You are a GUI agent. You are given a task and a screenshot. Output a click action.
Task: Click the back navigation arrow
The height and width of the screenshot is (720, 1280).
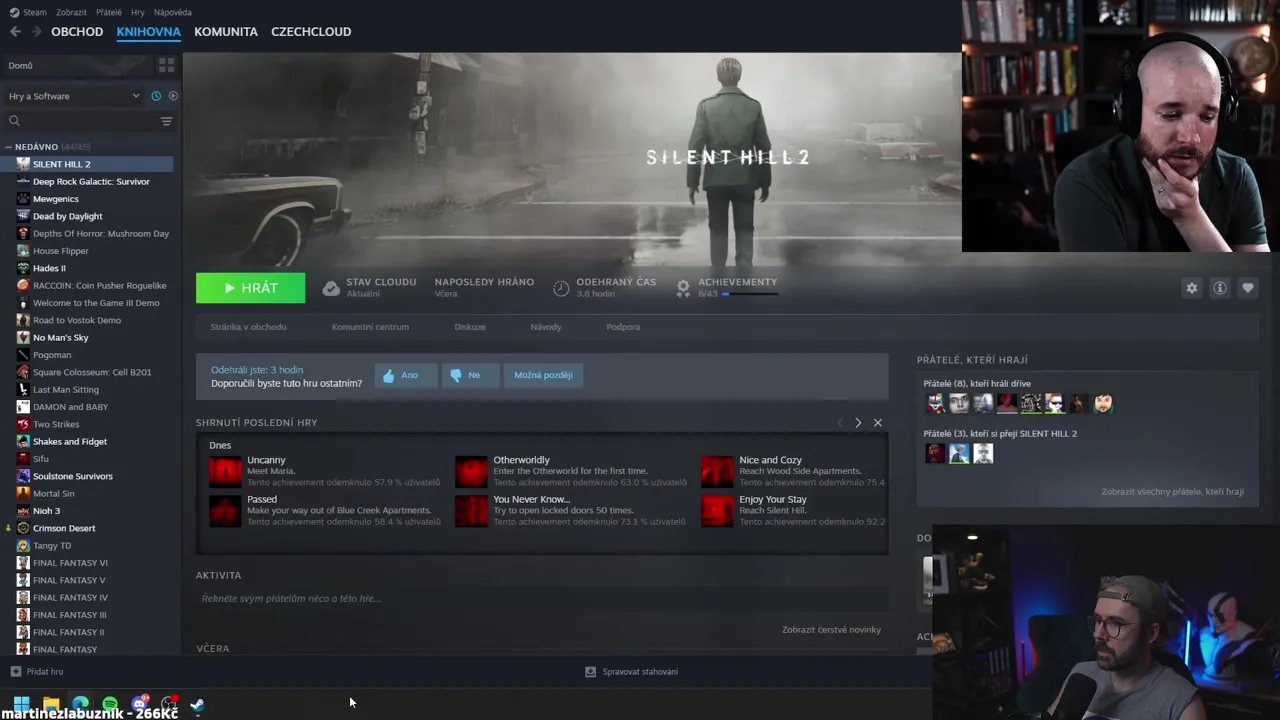(x=15, y=32)
